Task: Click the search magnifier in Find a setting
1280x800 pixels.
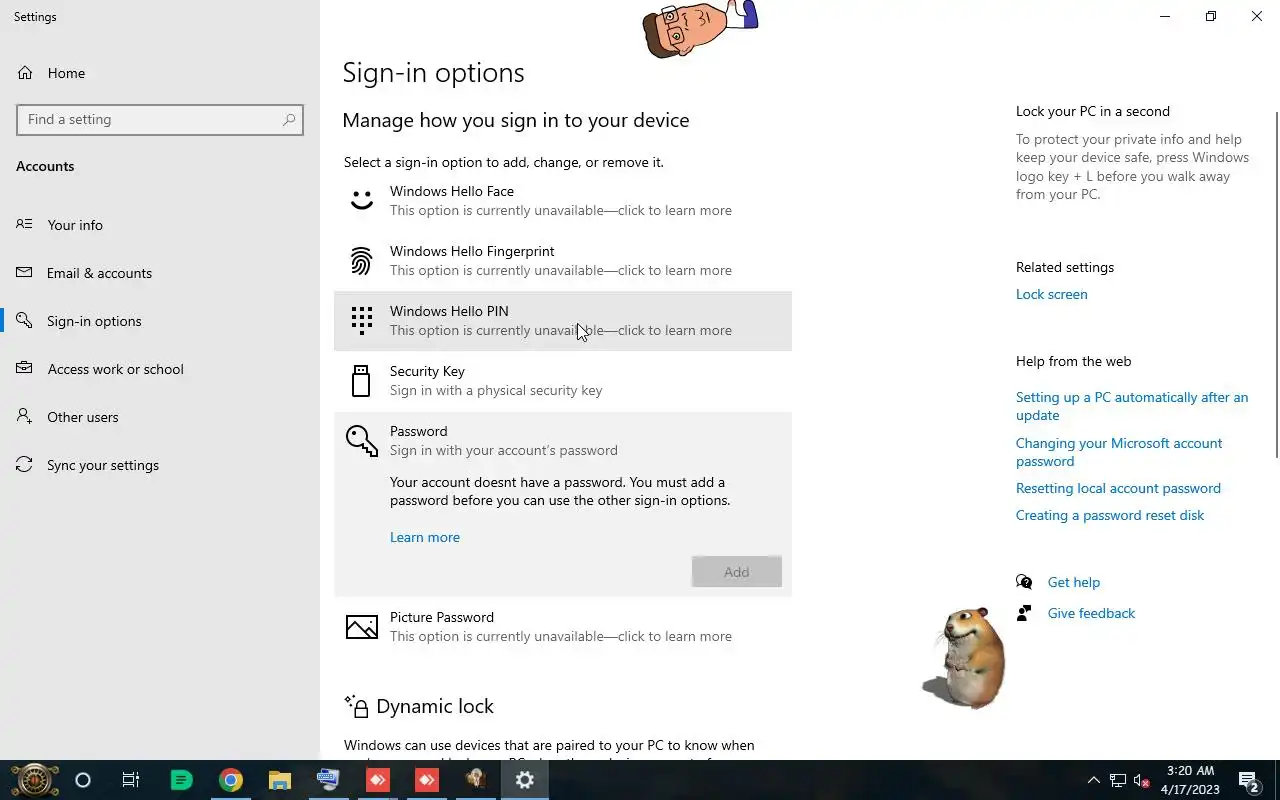Action: click(x=289, y=119)
